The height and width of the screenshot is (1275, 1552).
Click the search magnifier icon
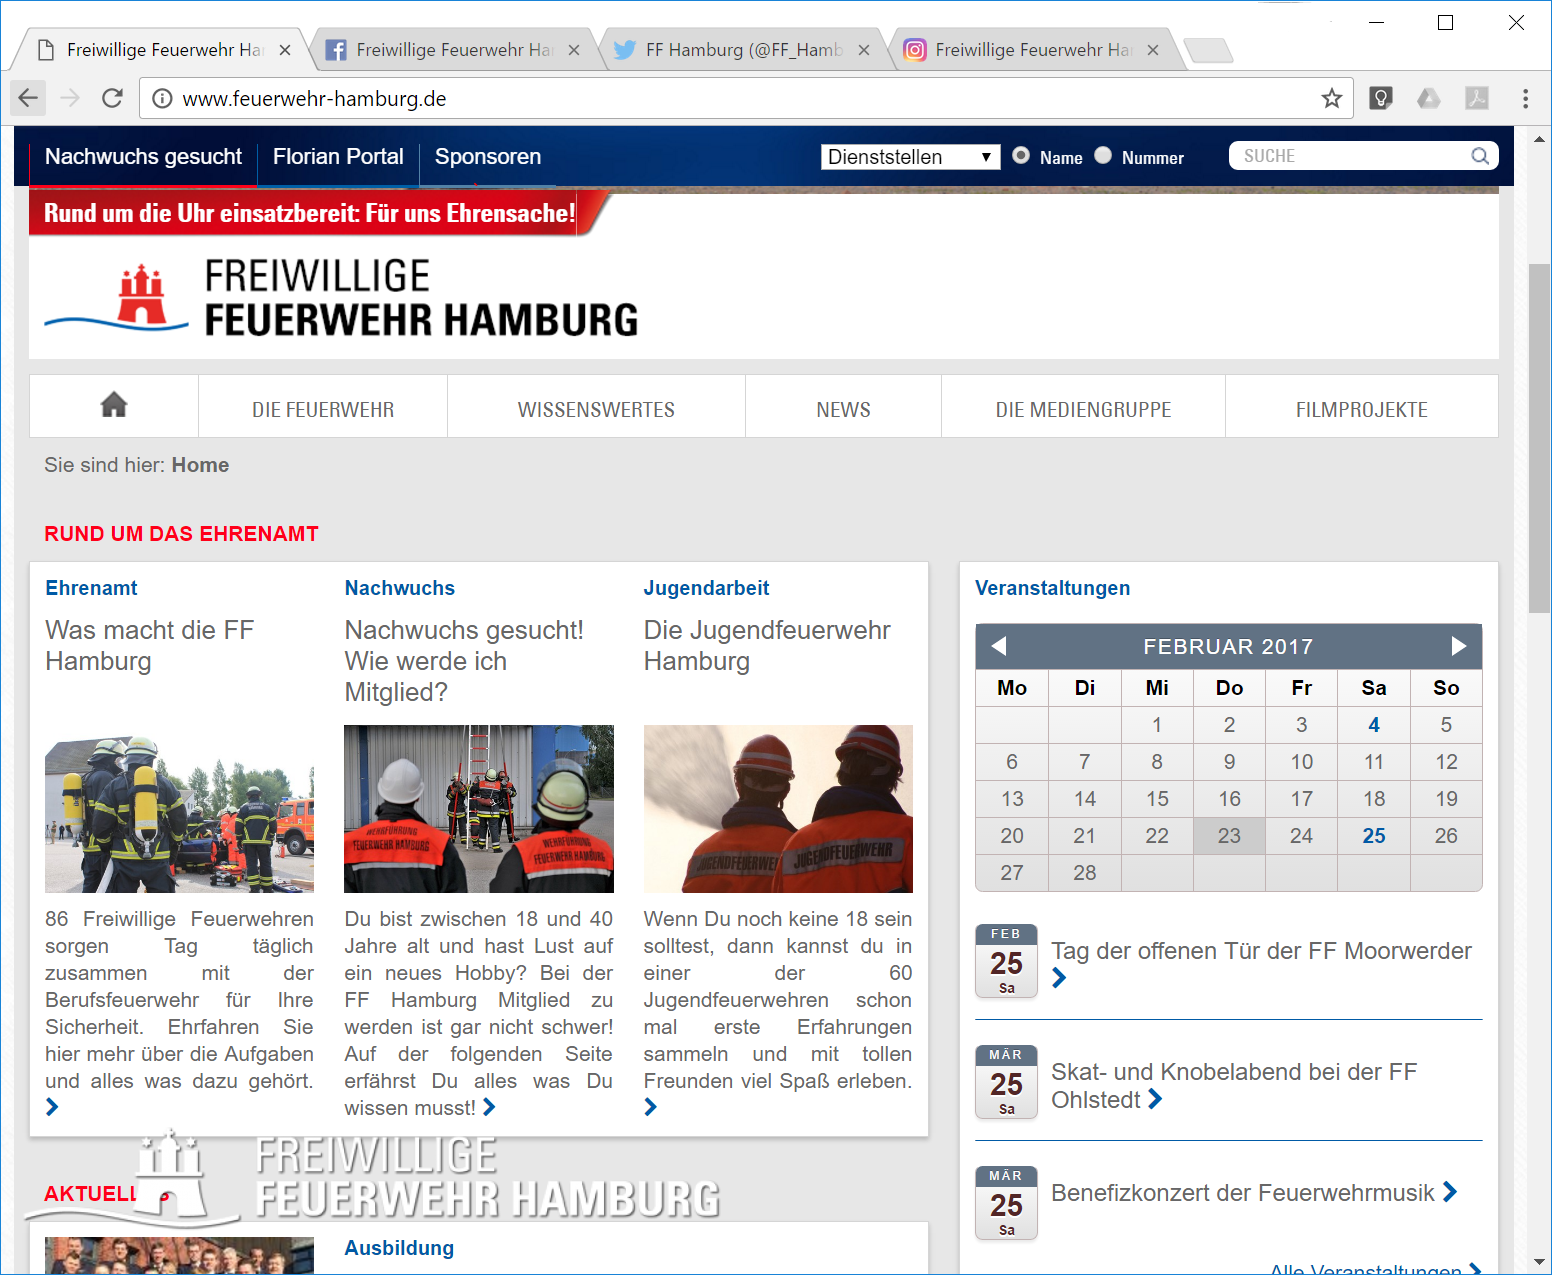[1480, 156]
